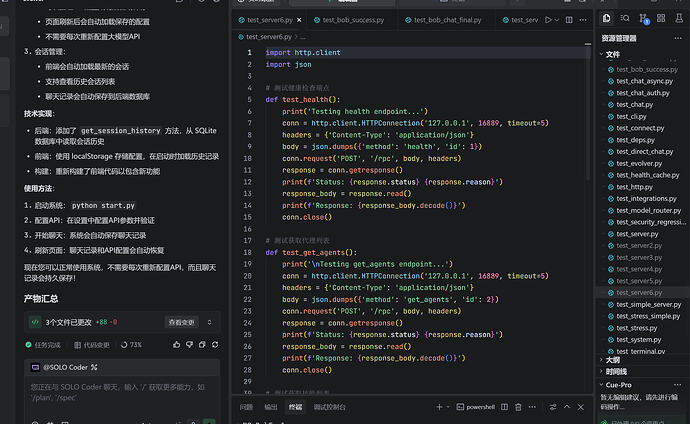Open test_health_cache.py in file tree
The image size is (690, 424).
click(647, 175)
